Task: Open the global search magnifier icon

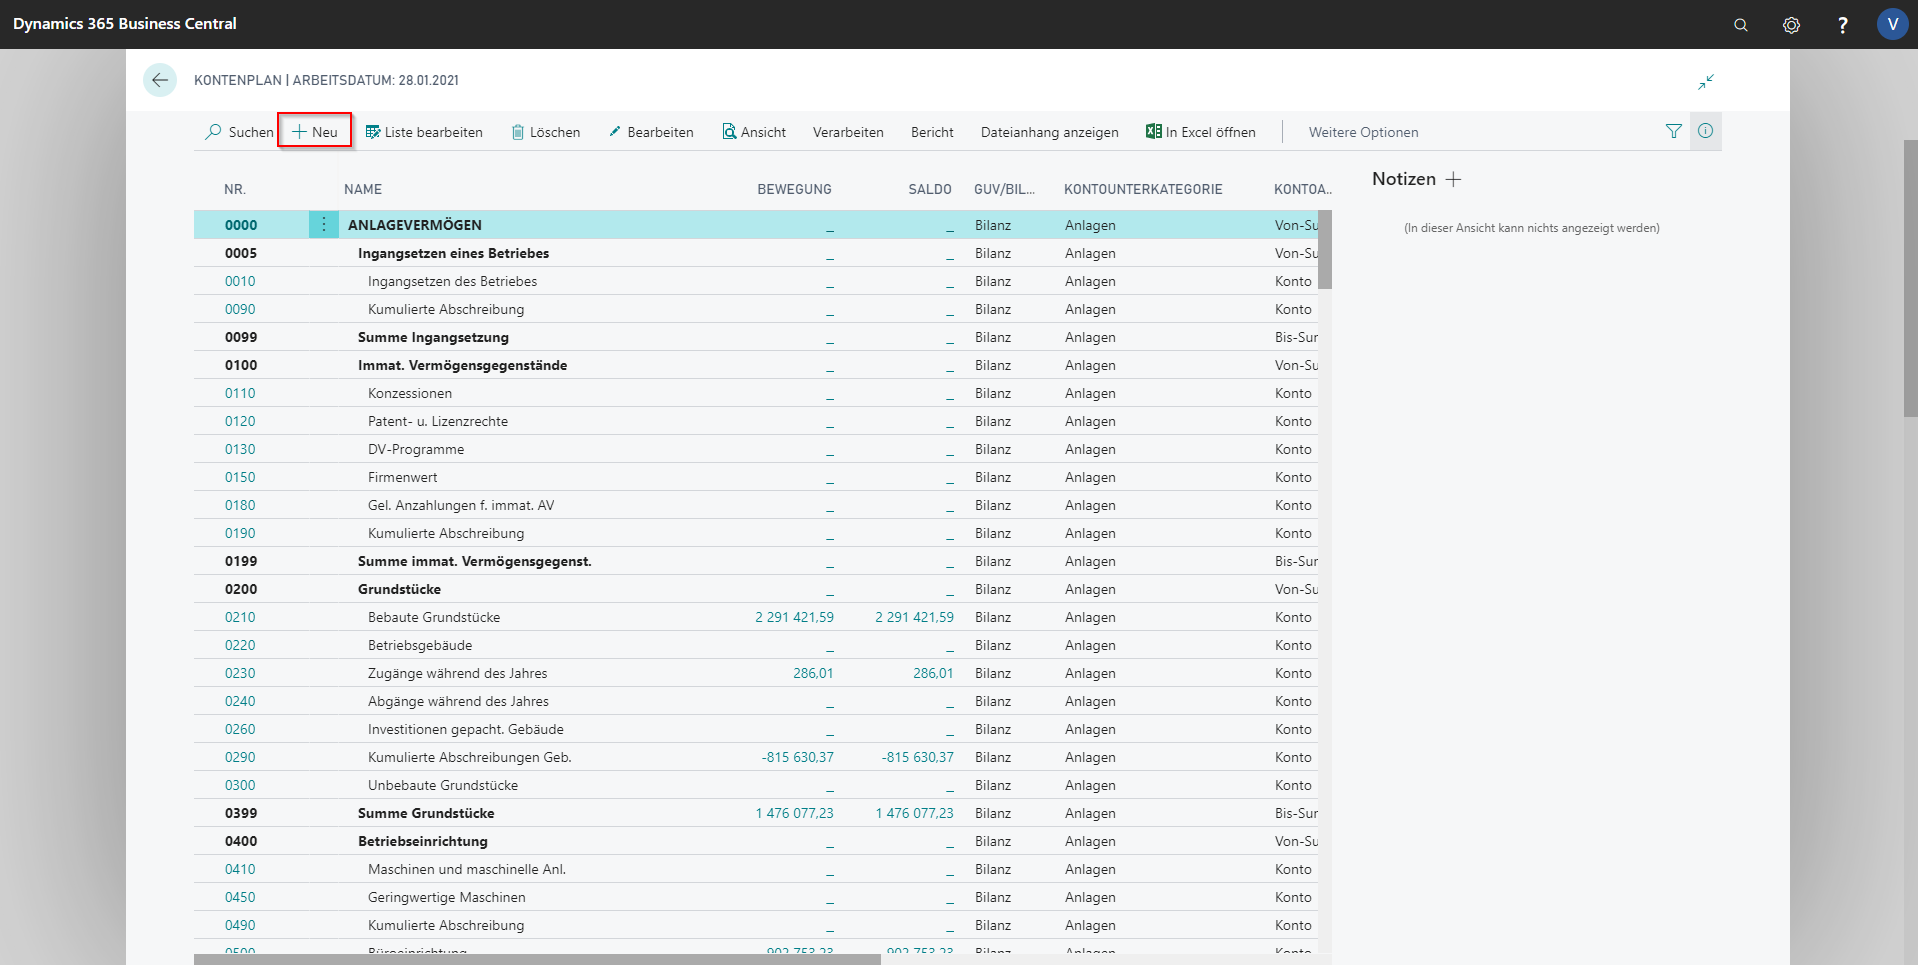Action: pyautogui.click(x=1741, y=25)
